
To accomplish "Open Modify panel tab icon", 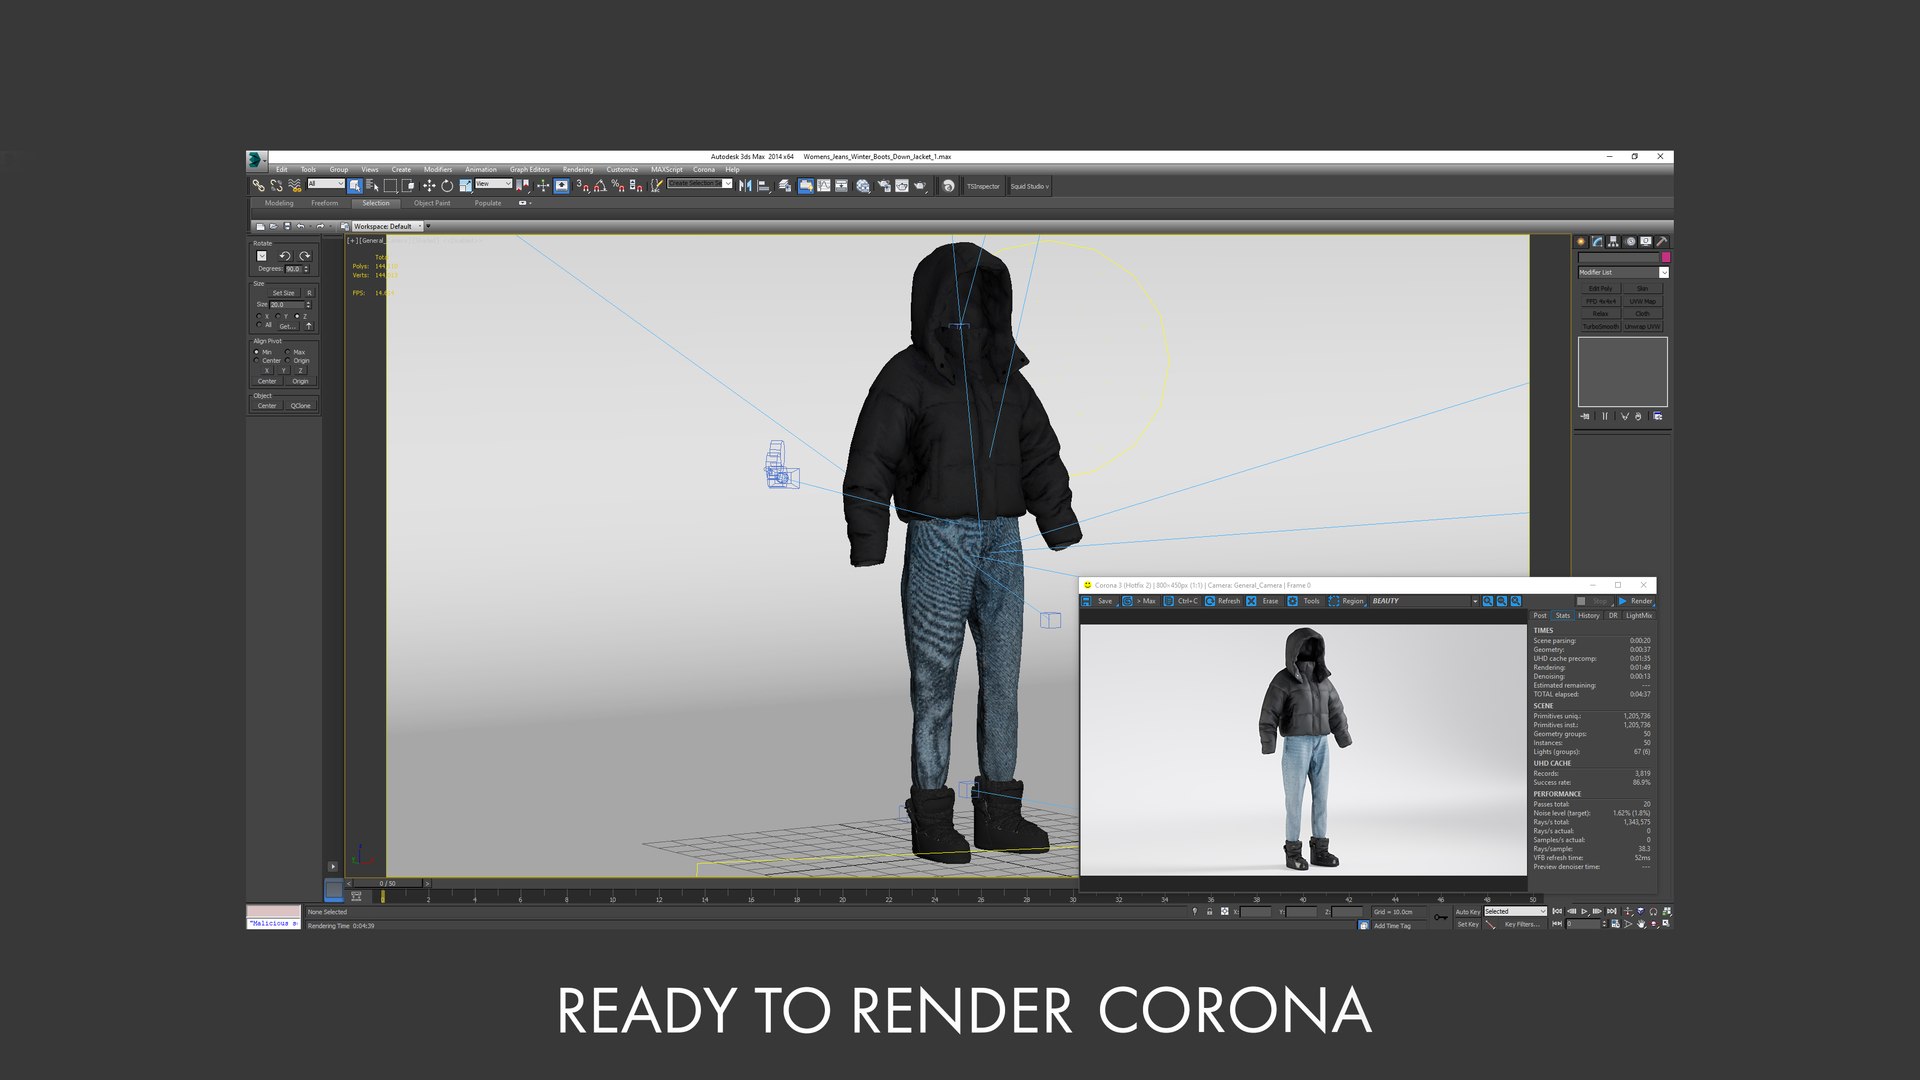I will (x=1597, y=241).
